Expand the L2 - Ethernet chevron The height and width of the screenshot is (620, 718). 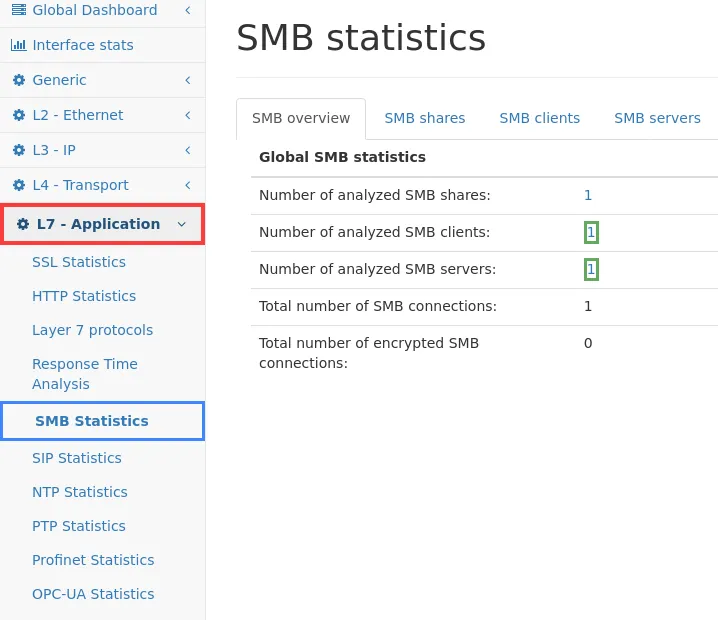point(187,115)
